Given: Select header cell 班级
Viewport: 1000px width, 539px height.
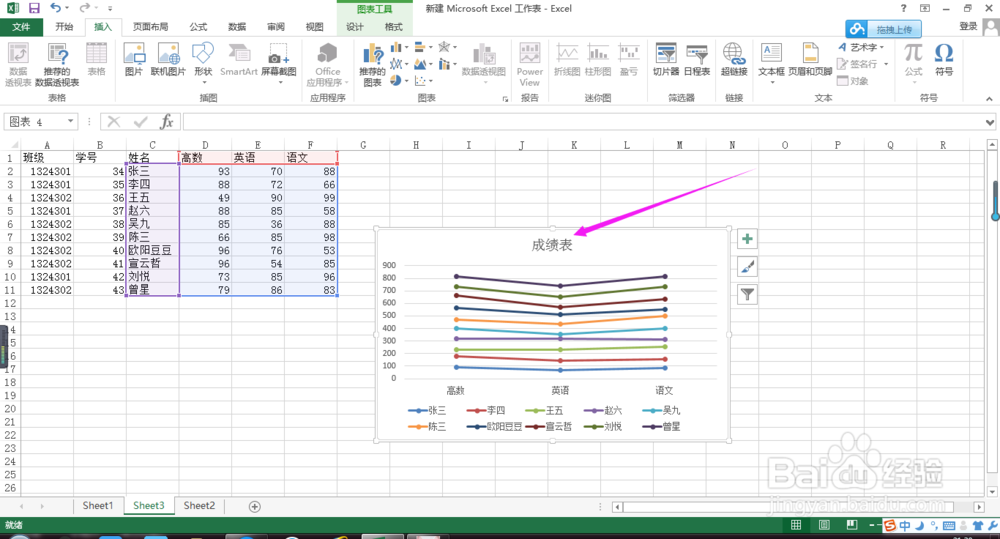Looking at the screenshot, I should coord(47,158).
